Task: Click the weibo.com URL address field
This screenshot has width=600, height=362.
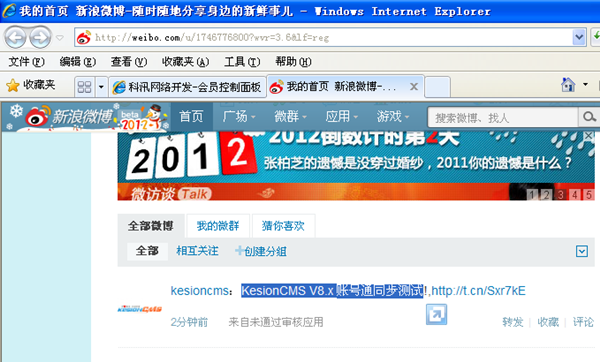Action: click(x=329, y=38)
